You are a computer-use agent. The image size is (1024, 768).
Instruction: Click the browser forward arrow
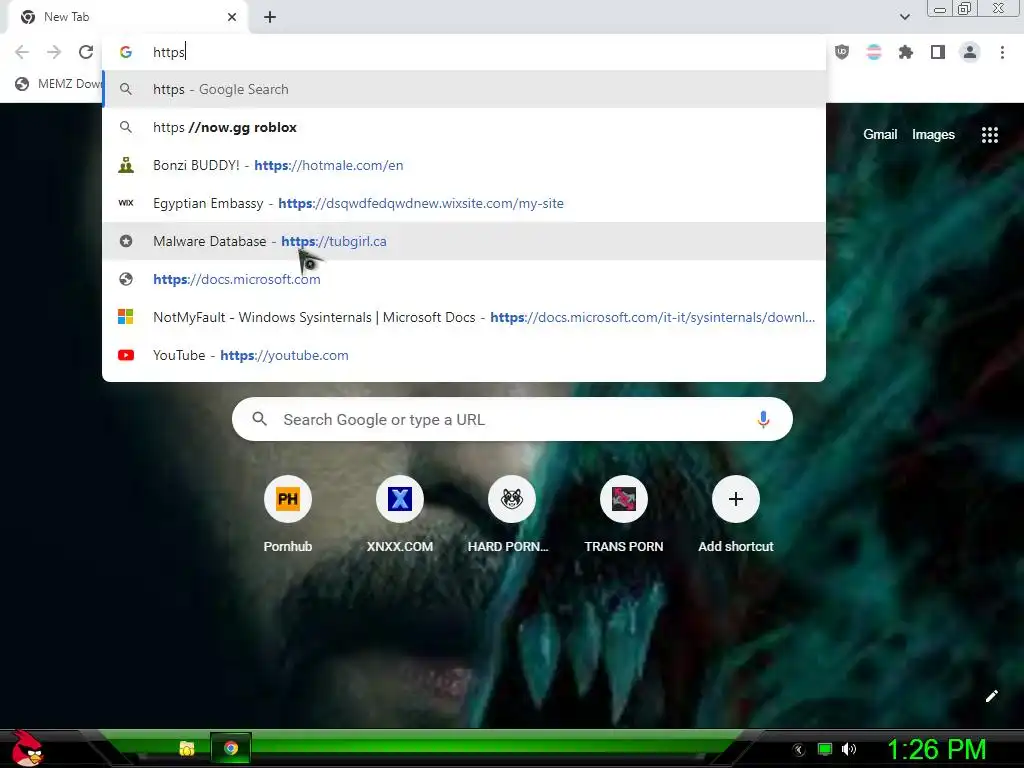(x=54, y=52)
